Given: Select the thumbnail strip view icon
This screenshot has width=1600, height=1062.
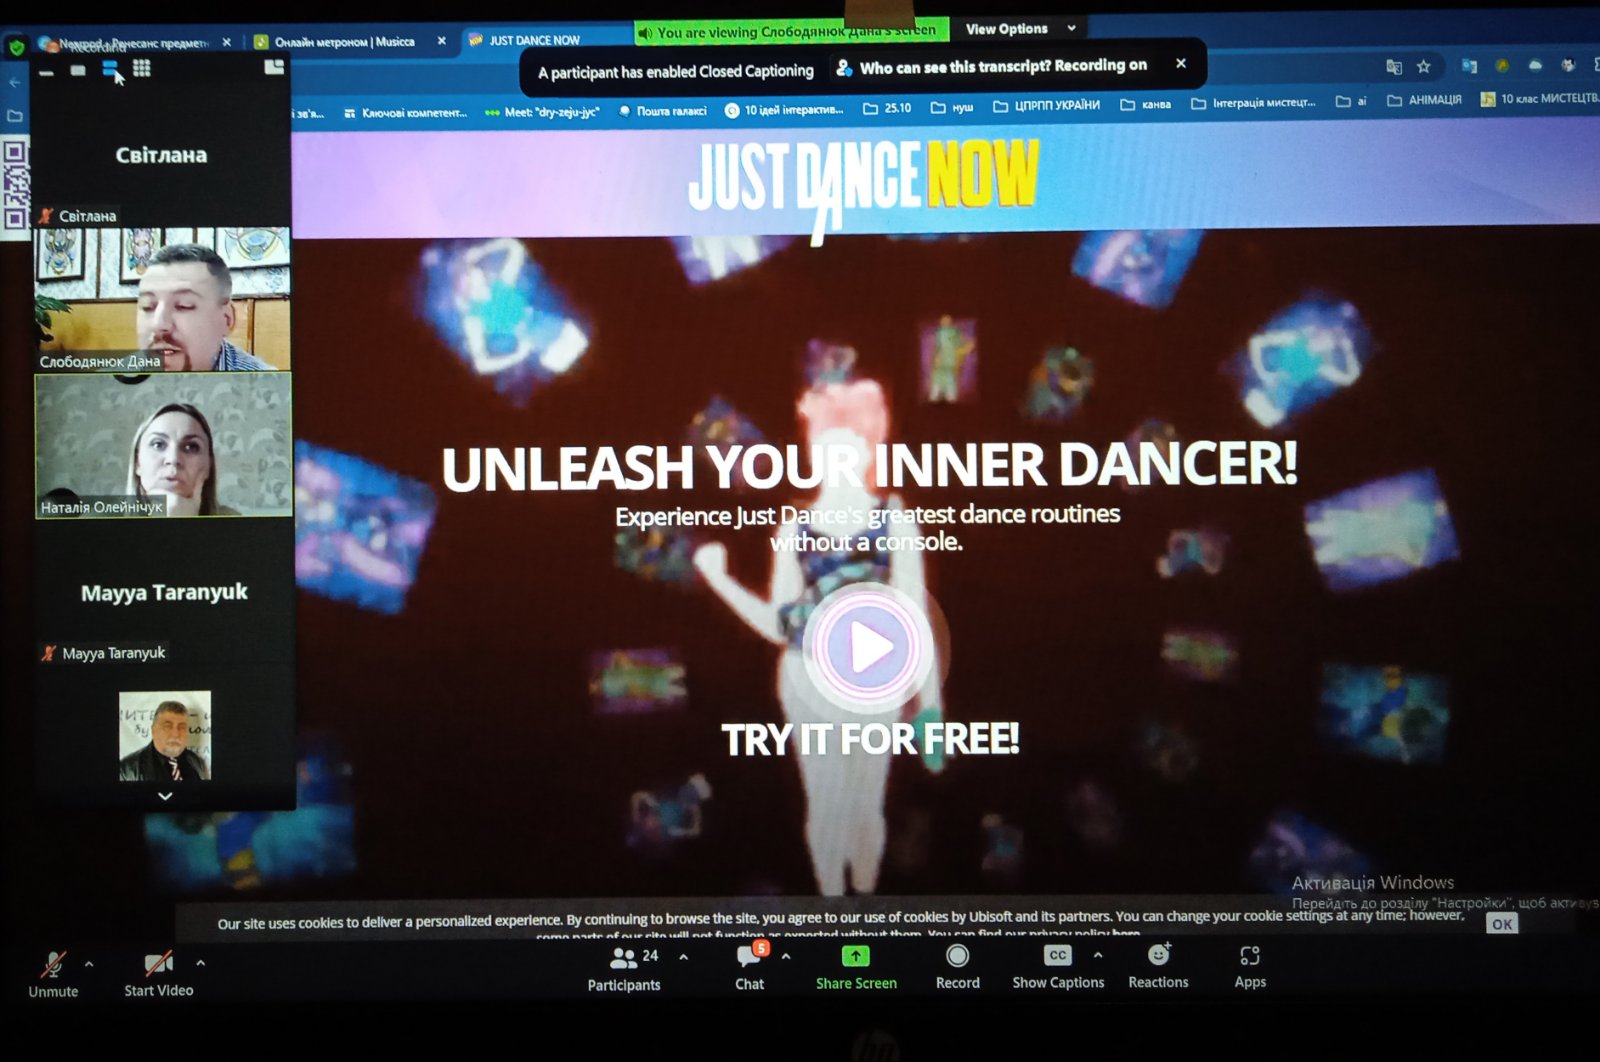Looking at the screenshot, I should point(110,68).
